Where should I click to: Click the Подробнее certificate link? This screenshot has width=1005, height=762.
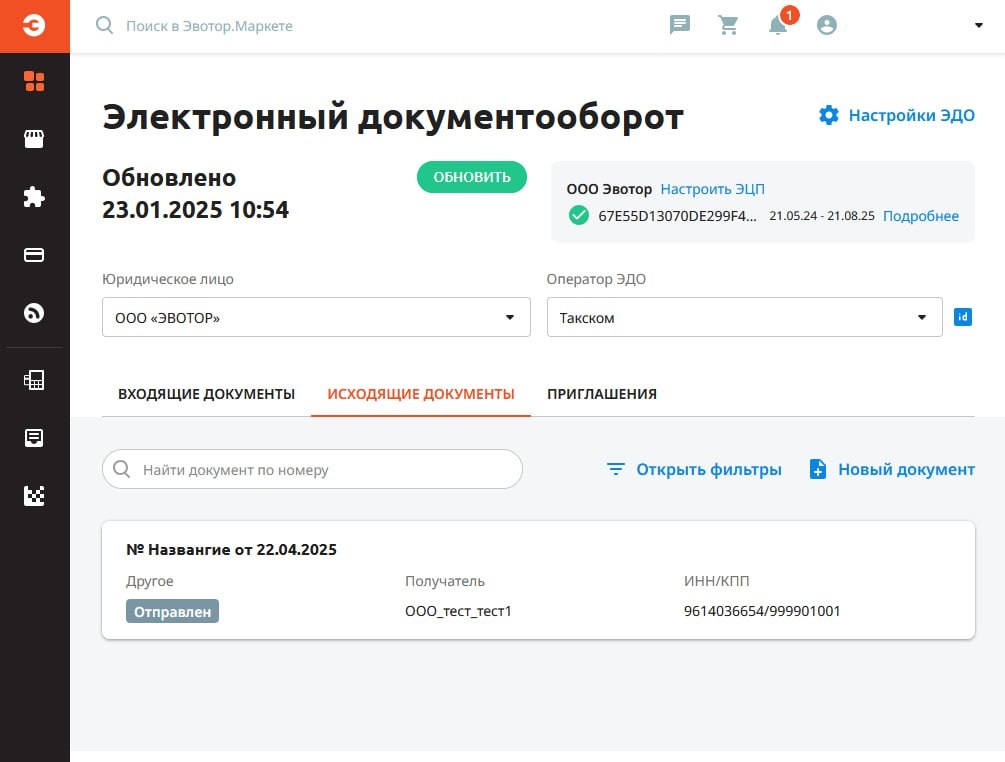click(920, 216)
